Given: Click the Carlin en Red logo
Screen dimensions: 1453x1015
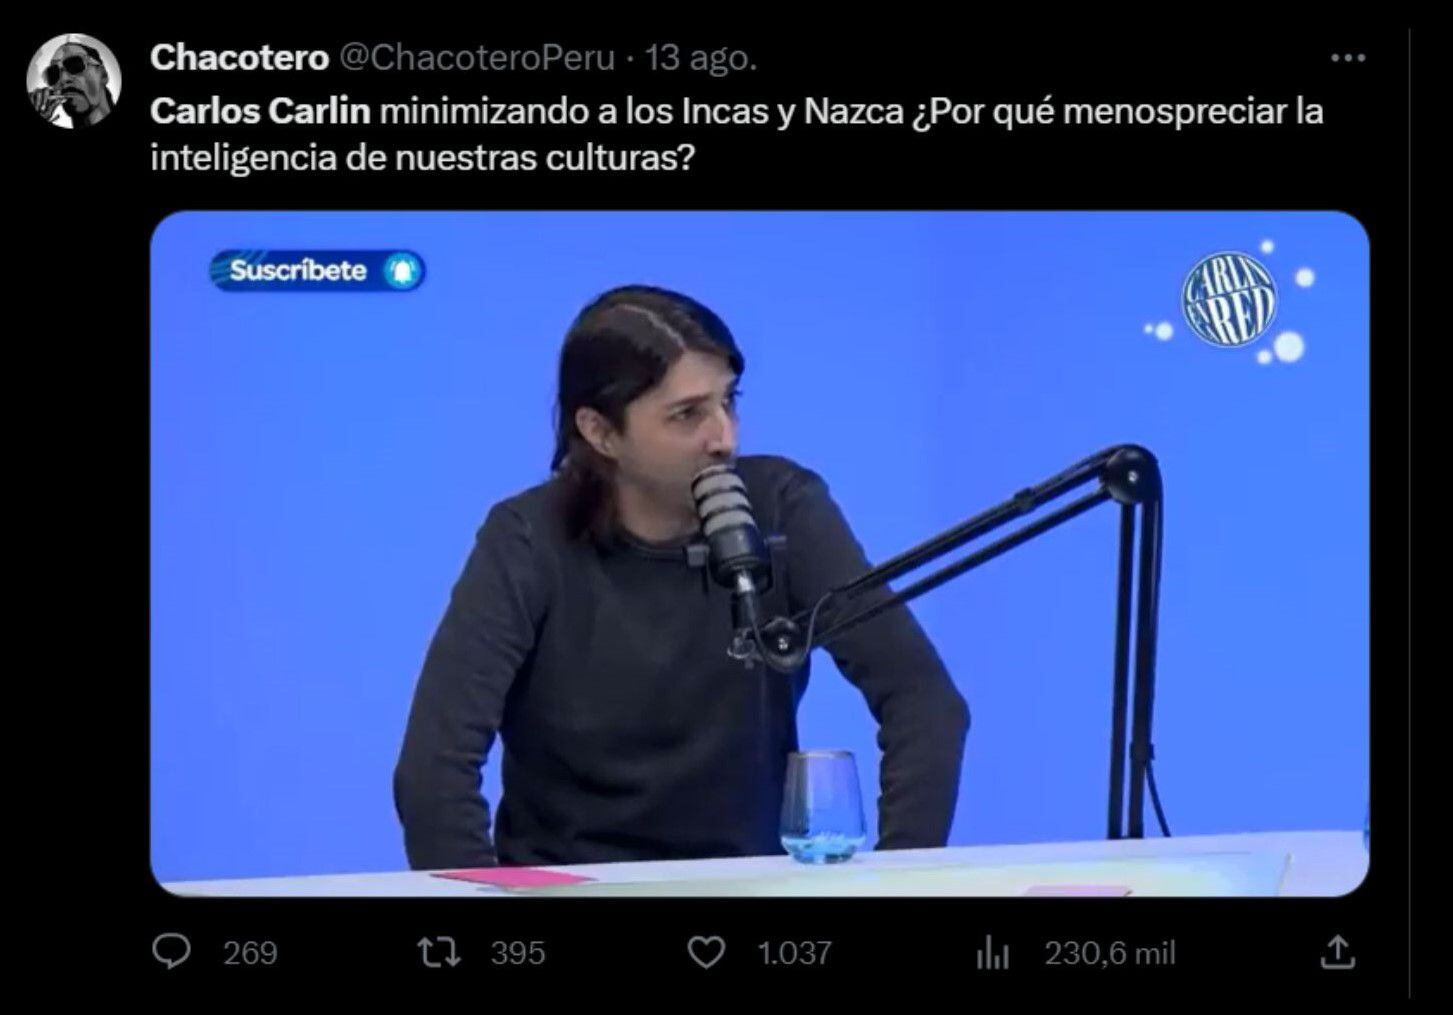Looking at the screenshot, I should pyautogui.click(x=1230, y=298).
